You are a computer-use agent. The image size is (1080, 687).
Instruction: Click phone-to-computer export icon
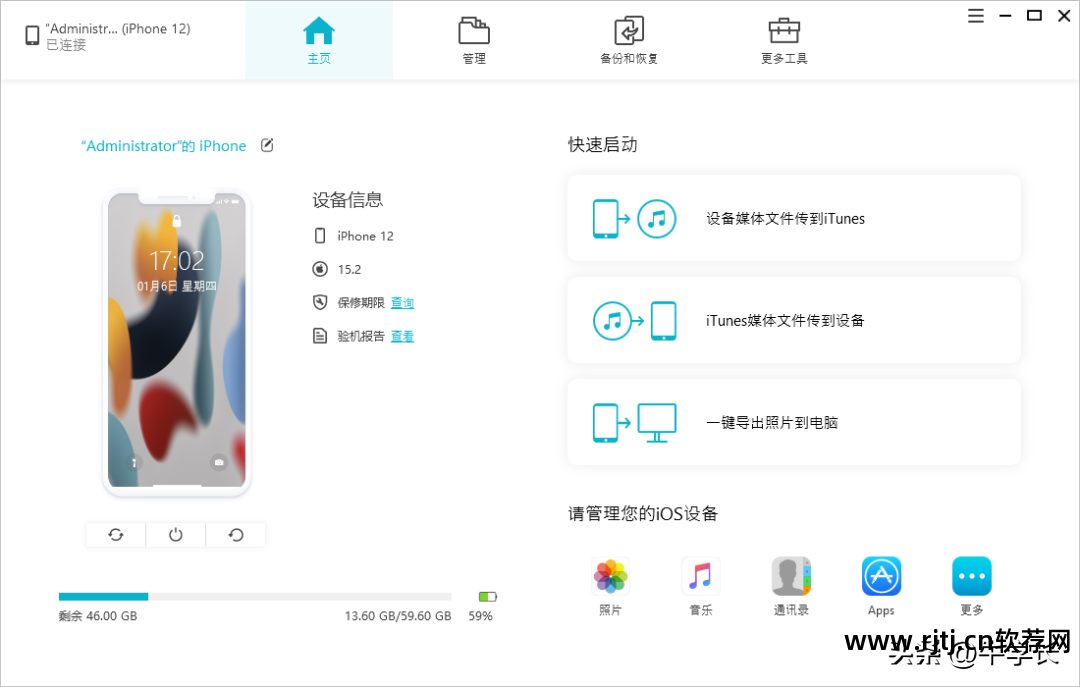point(634,423)
